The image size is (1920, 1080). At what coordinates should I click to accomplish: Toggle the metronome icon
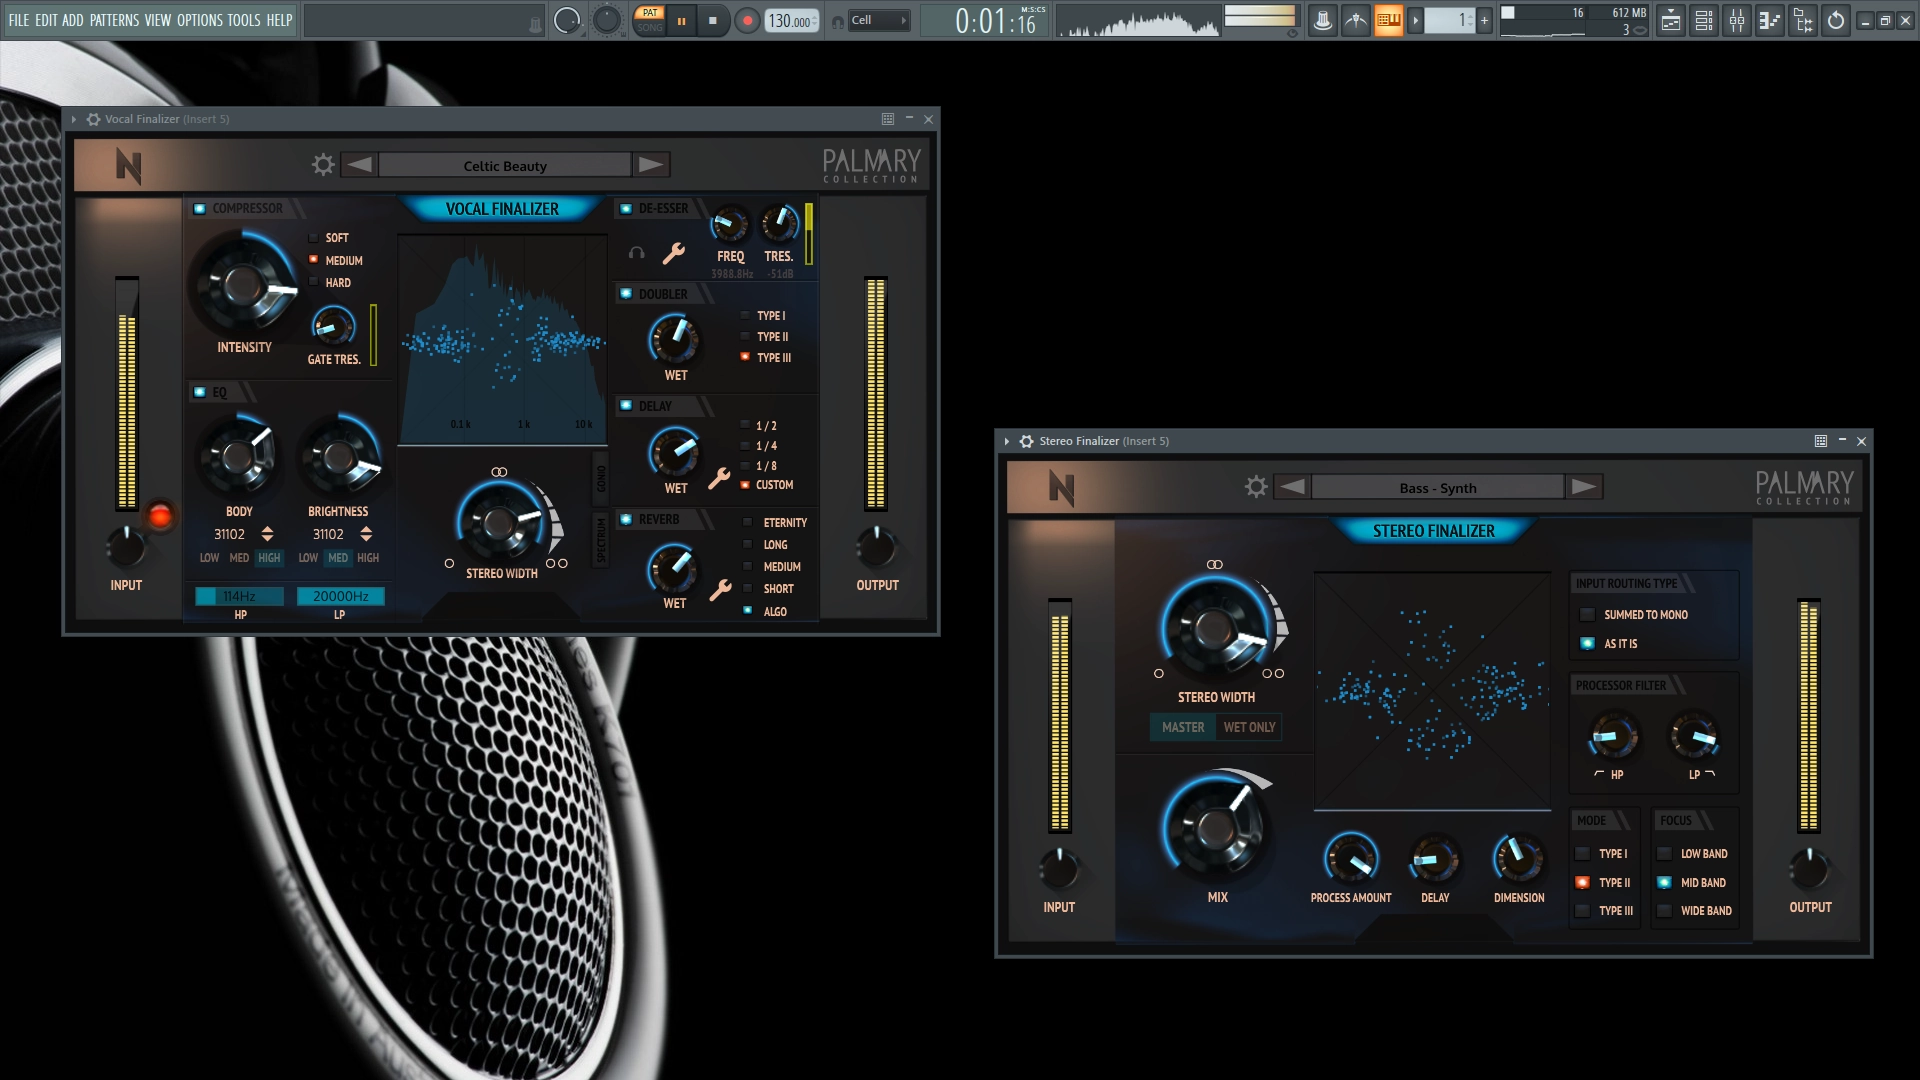click(1322, 20)
